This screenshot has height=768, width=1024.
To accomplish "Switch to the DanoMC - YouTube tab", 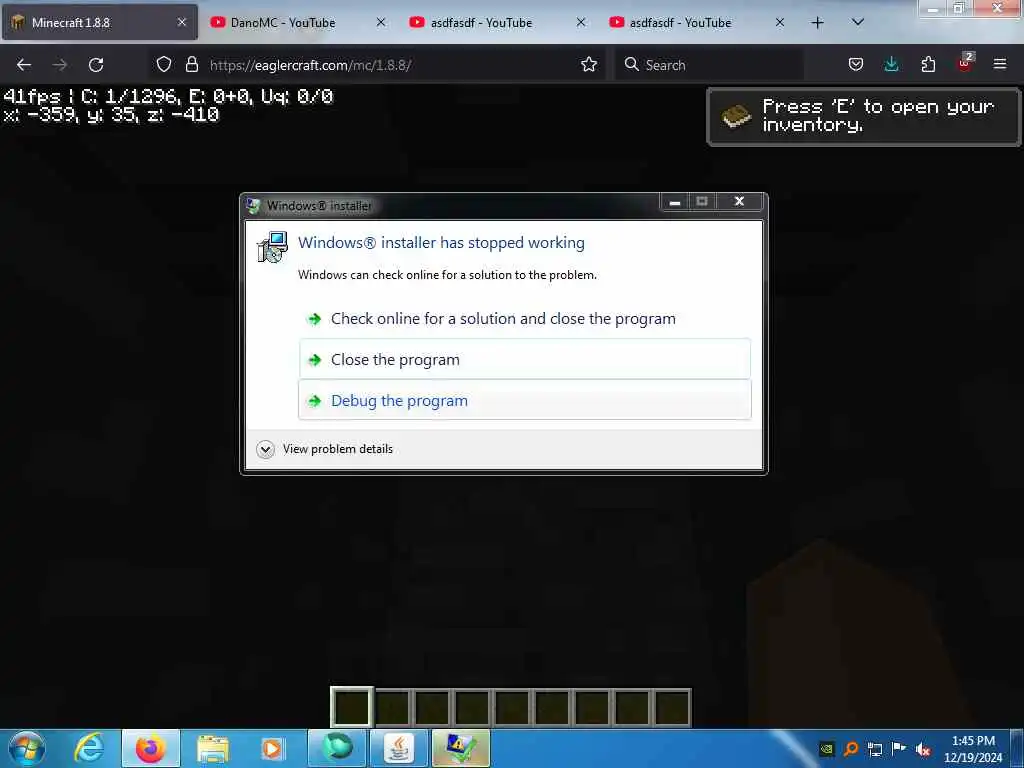I will 298,23.
